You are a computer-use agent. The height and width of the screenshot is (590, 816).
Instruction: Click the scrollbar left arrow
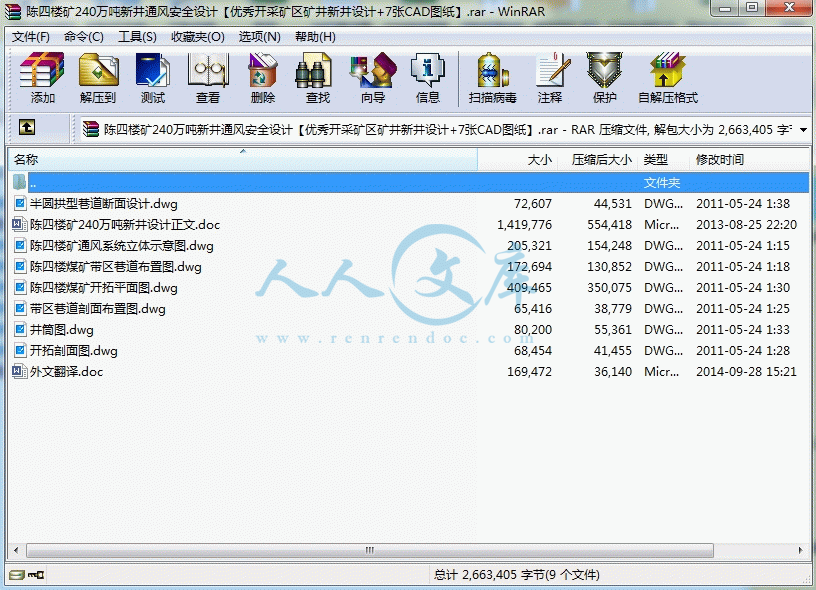(16, 550)
